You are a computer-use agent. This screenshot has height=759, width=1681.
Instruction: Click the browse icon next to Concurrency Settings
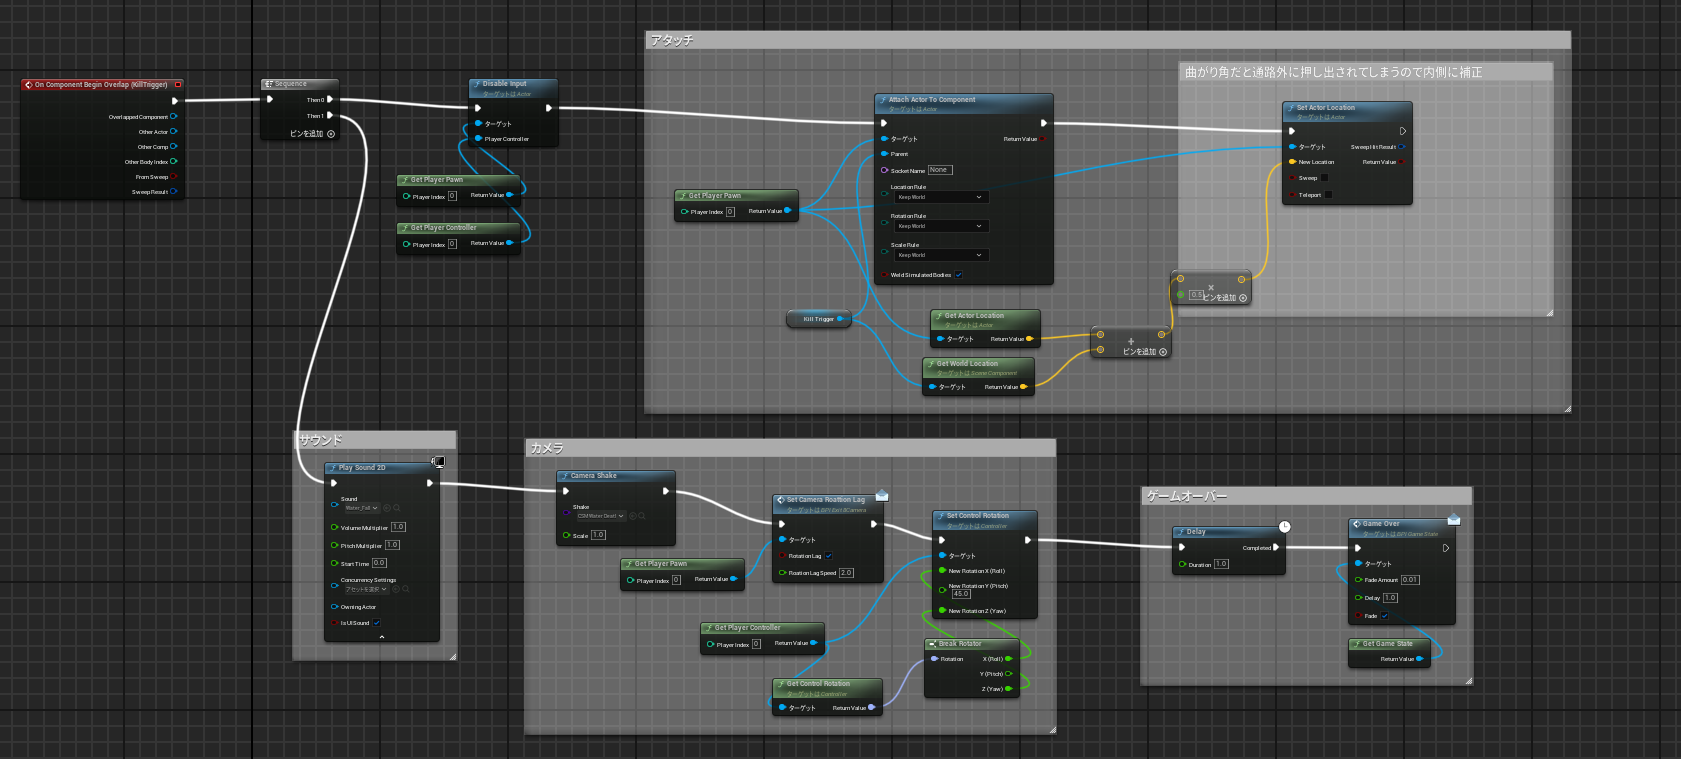[x=405, y=589]
